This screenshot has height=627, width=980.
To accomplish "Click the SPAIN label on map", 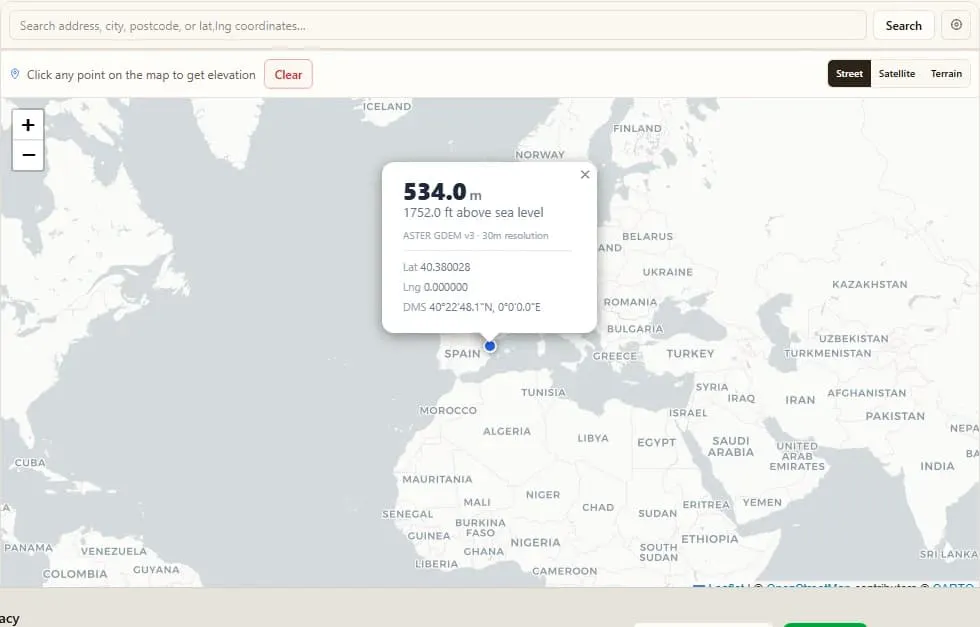I will click(462, 354).
